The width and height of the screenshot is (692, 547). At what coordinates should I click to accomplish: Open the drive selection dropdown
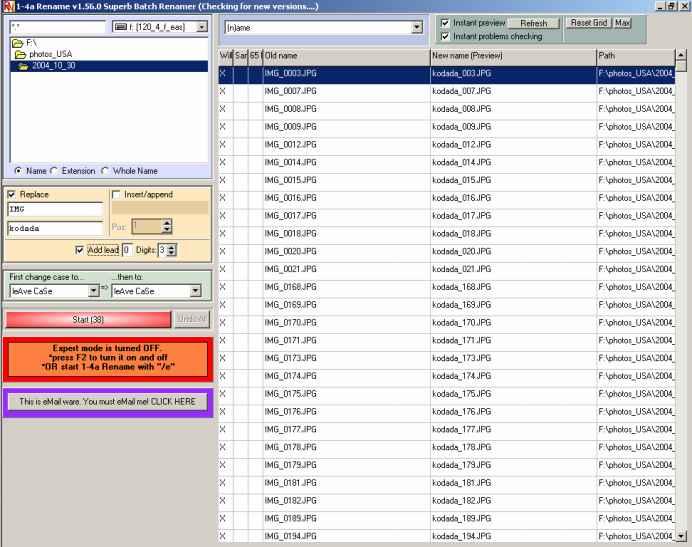202,25
